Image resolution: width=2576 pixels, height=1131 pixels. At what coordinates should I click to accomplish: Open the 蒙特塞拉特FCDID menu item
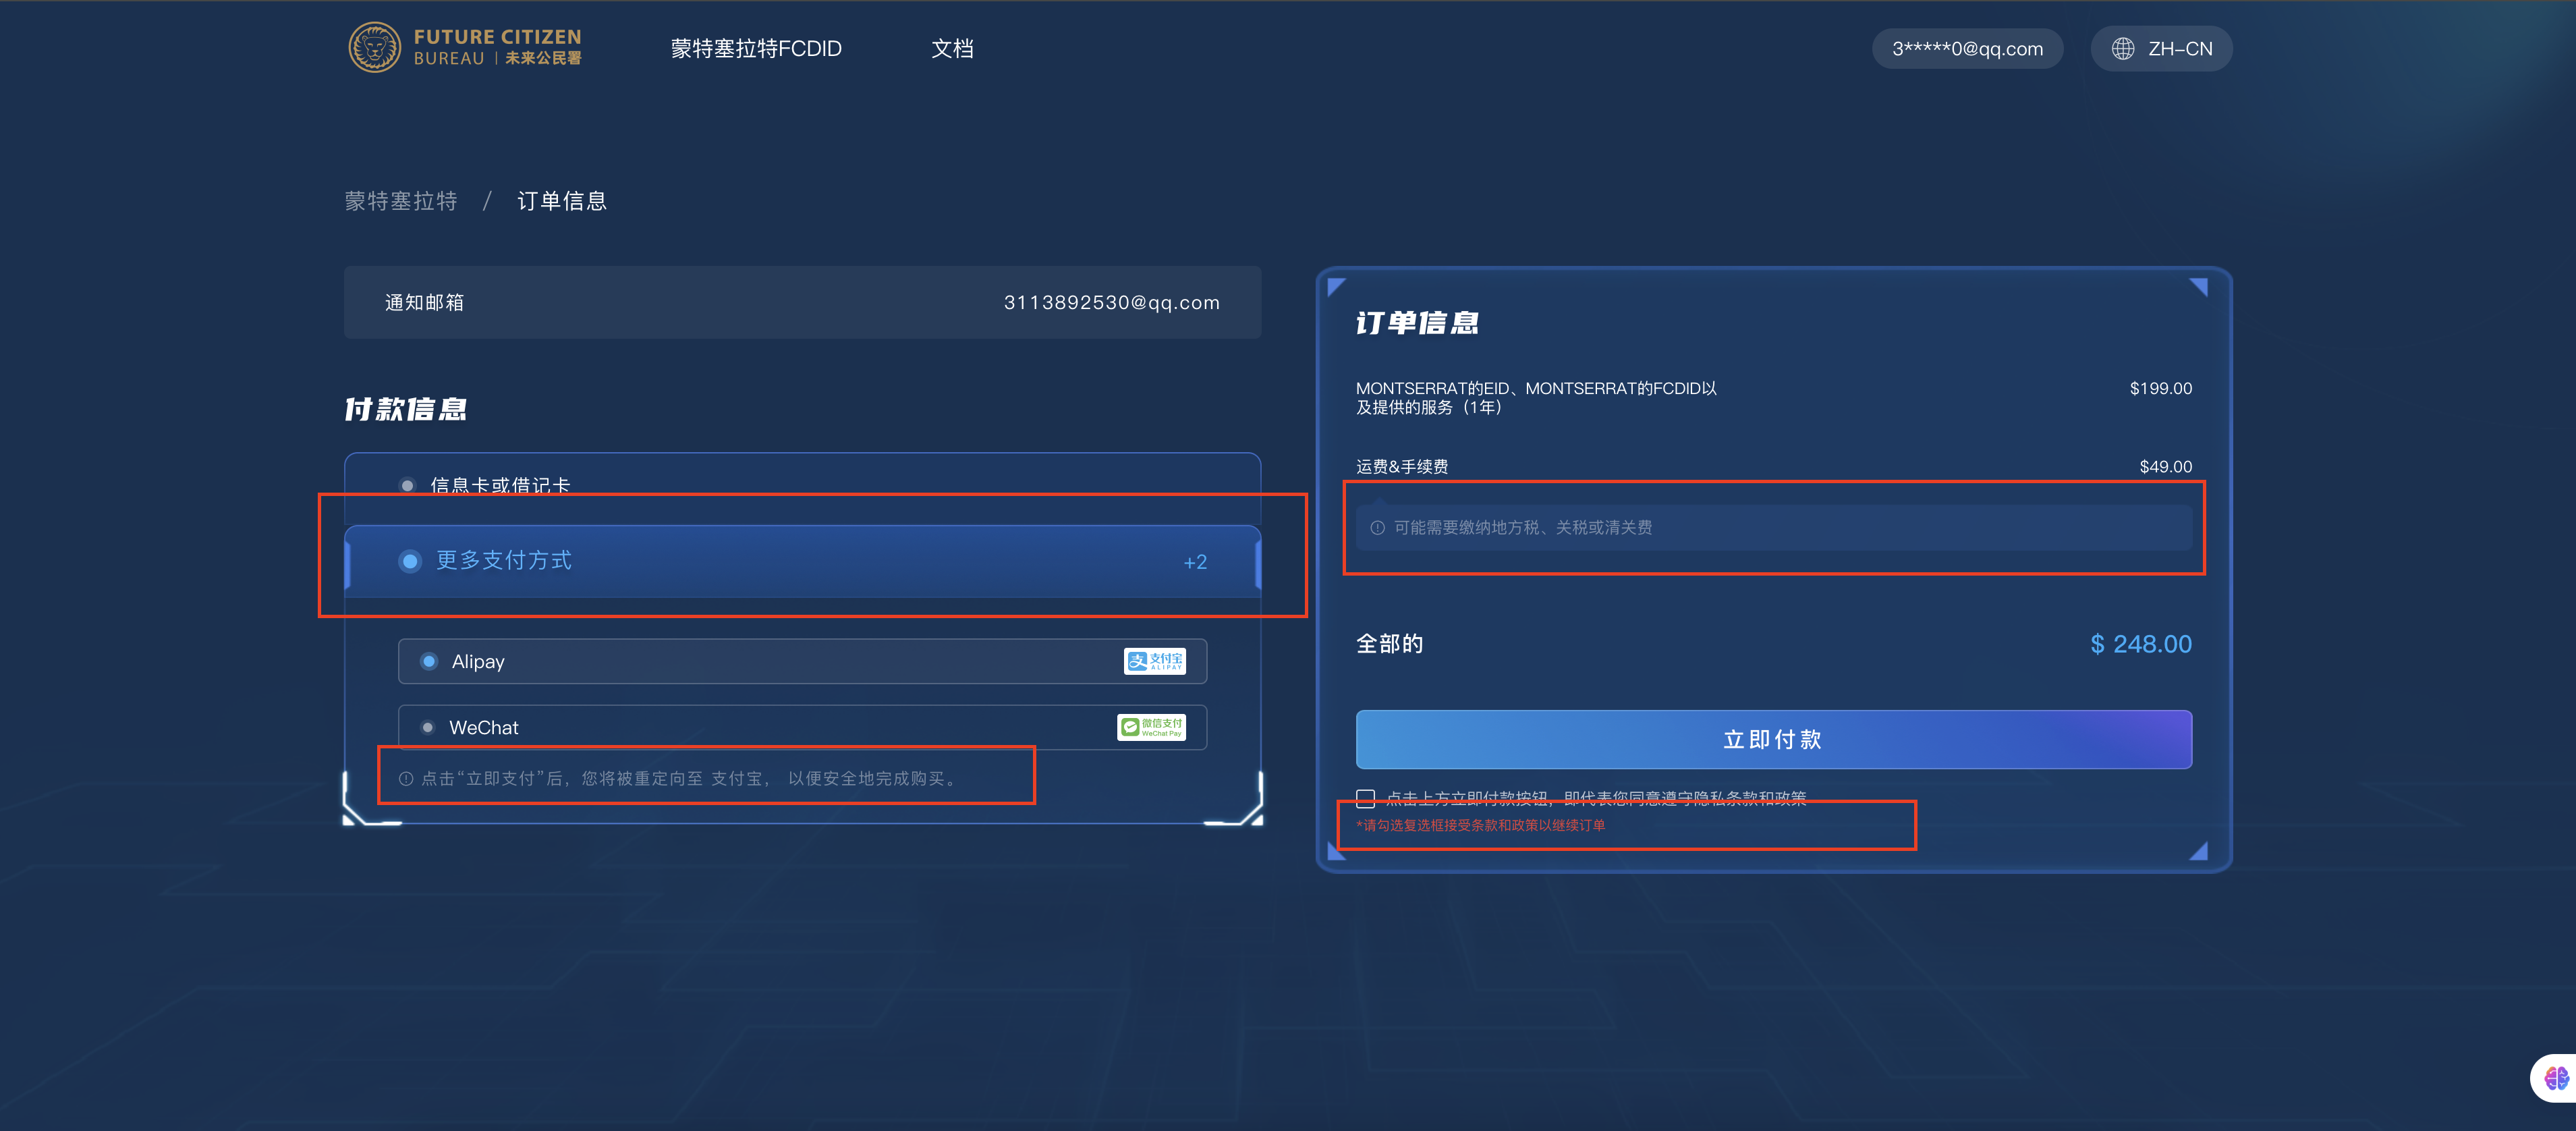[755, 49]
